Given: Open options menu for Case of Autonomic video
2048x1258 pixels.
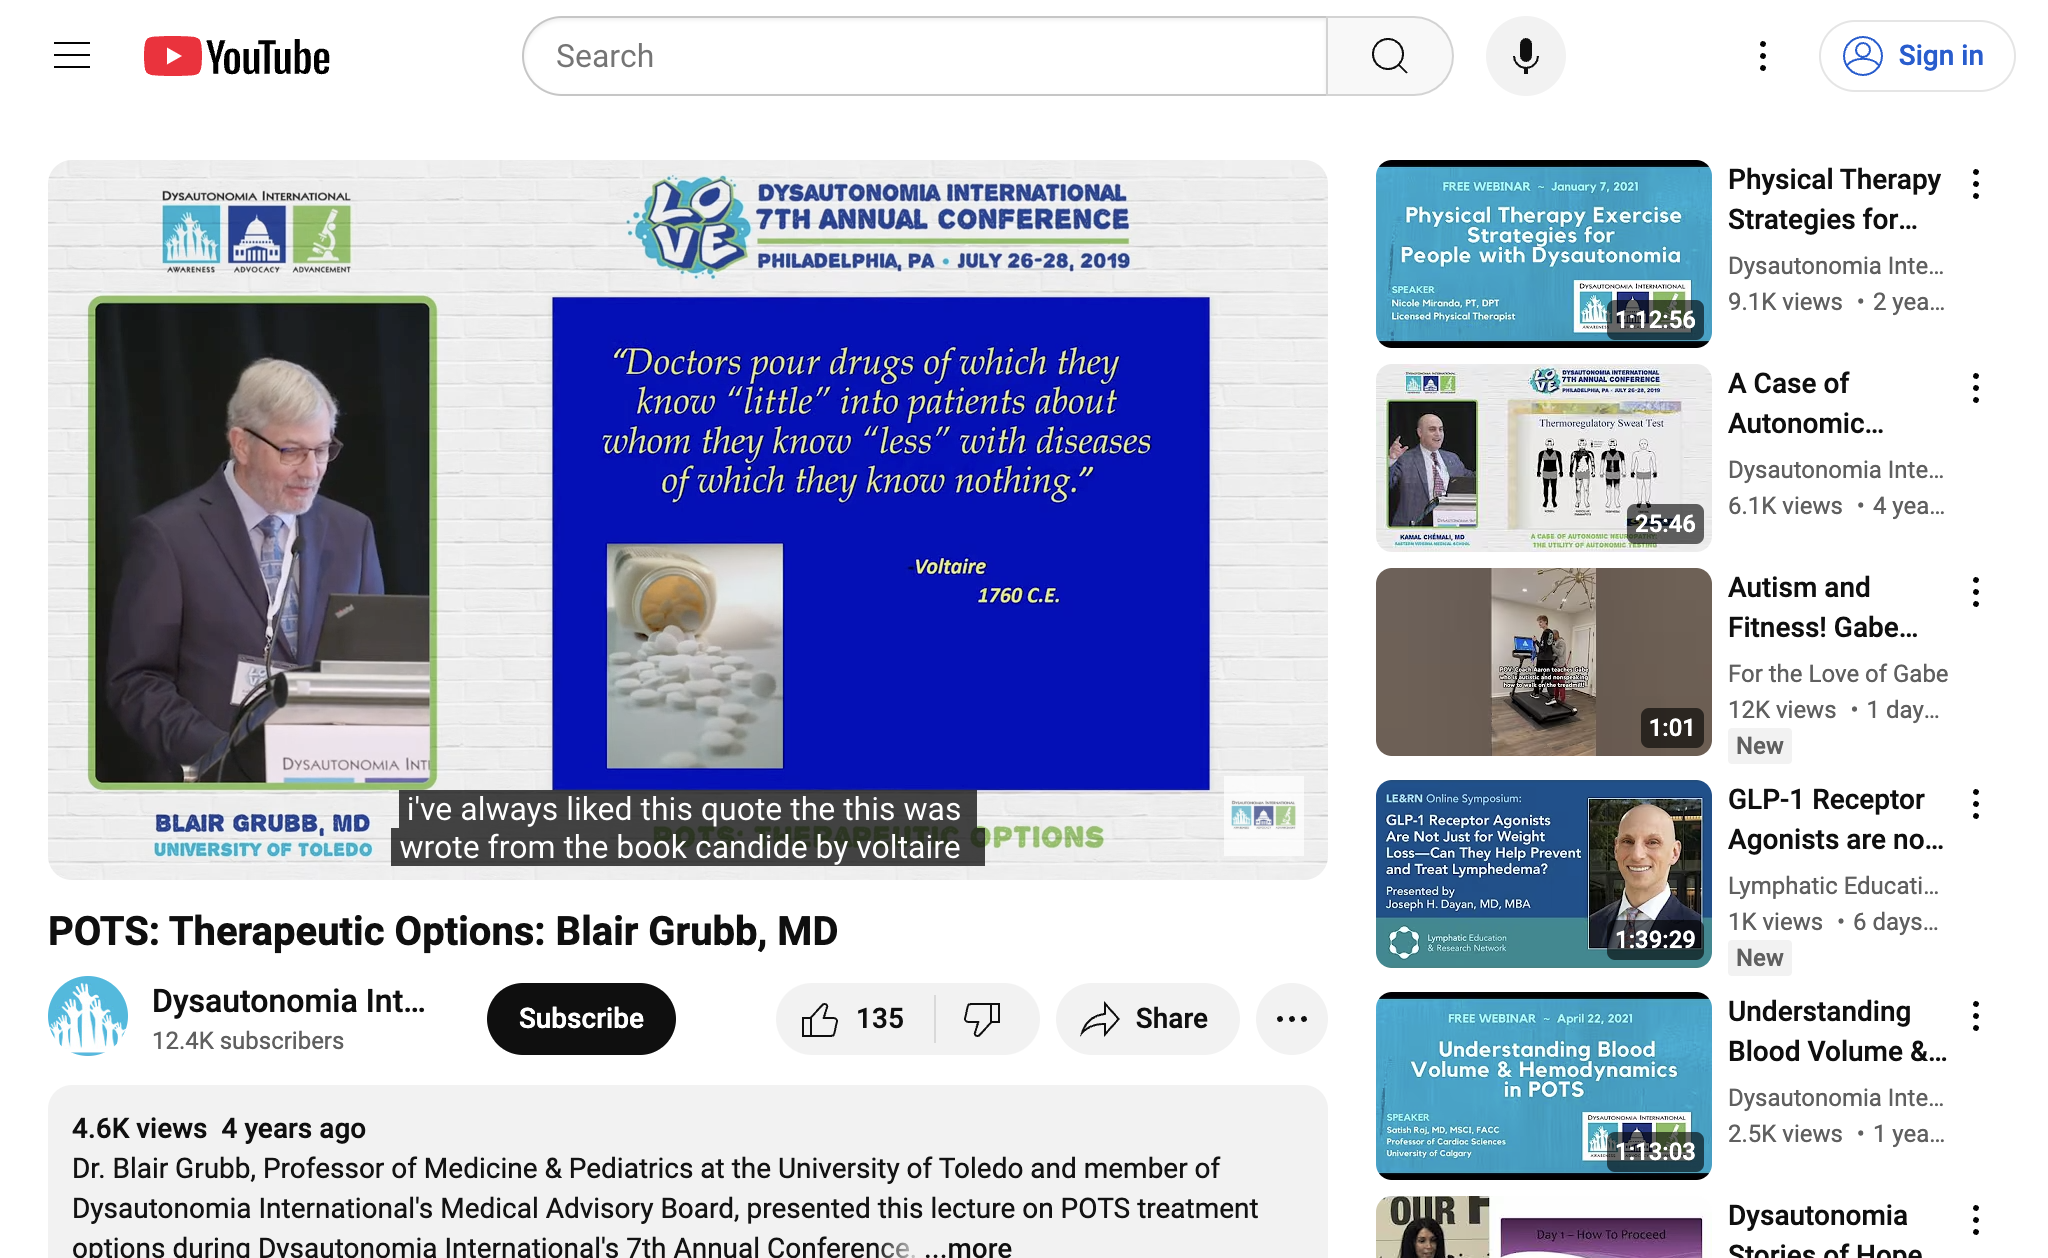Looking at the screenshot, I should [1975, 388].
